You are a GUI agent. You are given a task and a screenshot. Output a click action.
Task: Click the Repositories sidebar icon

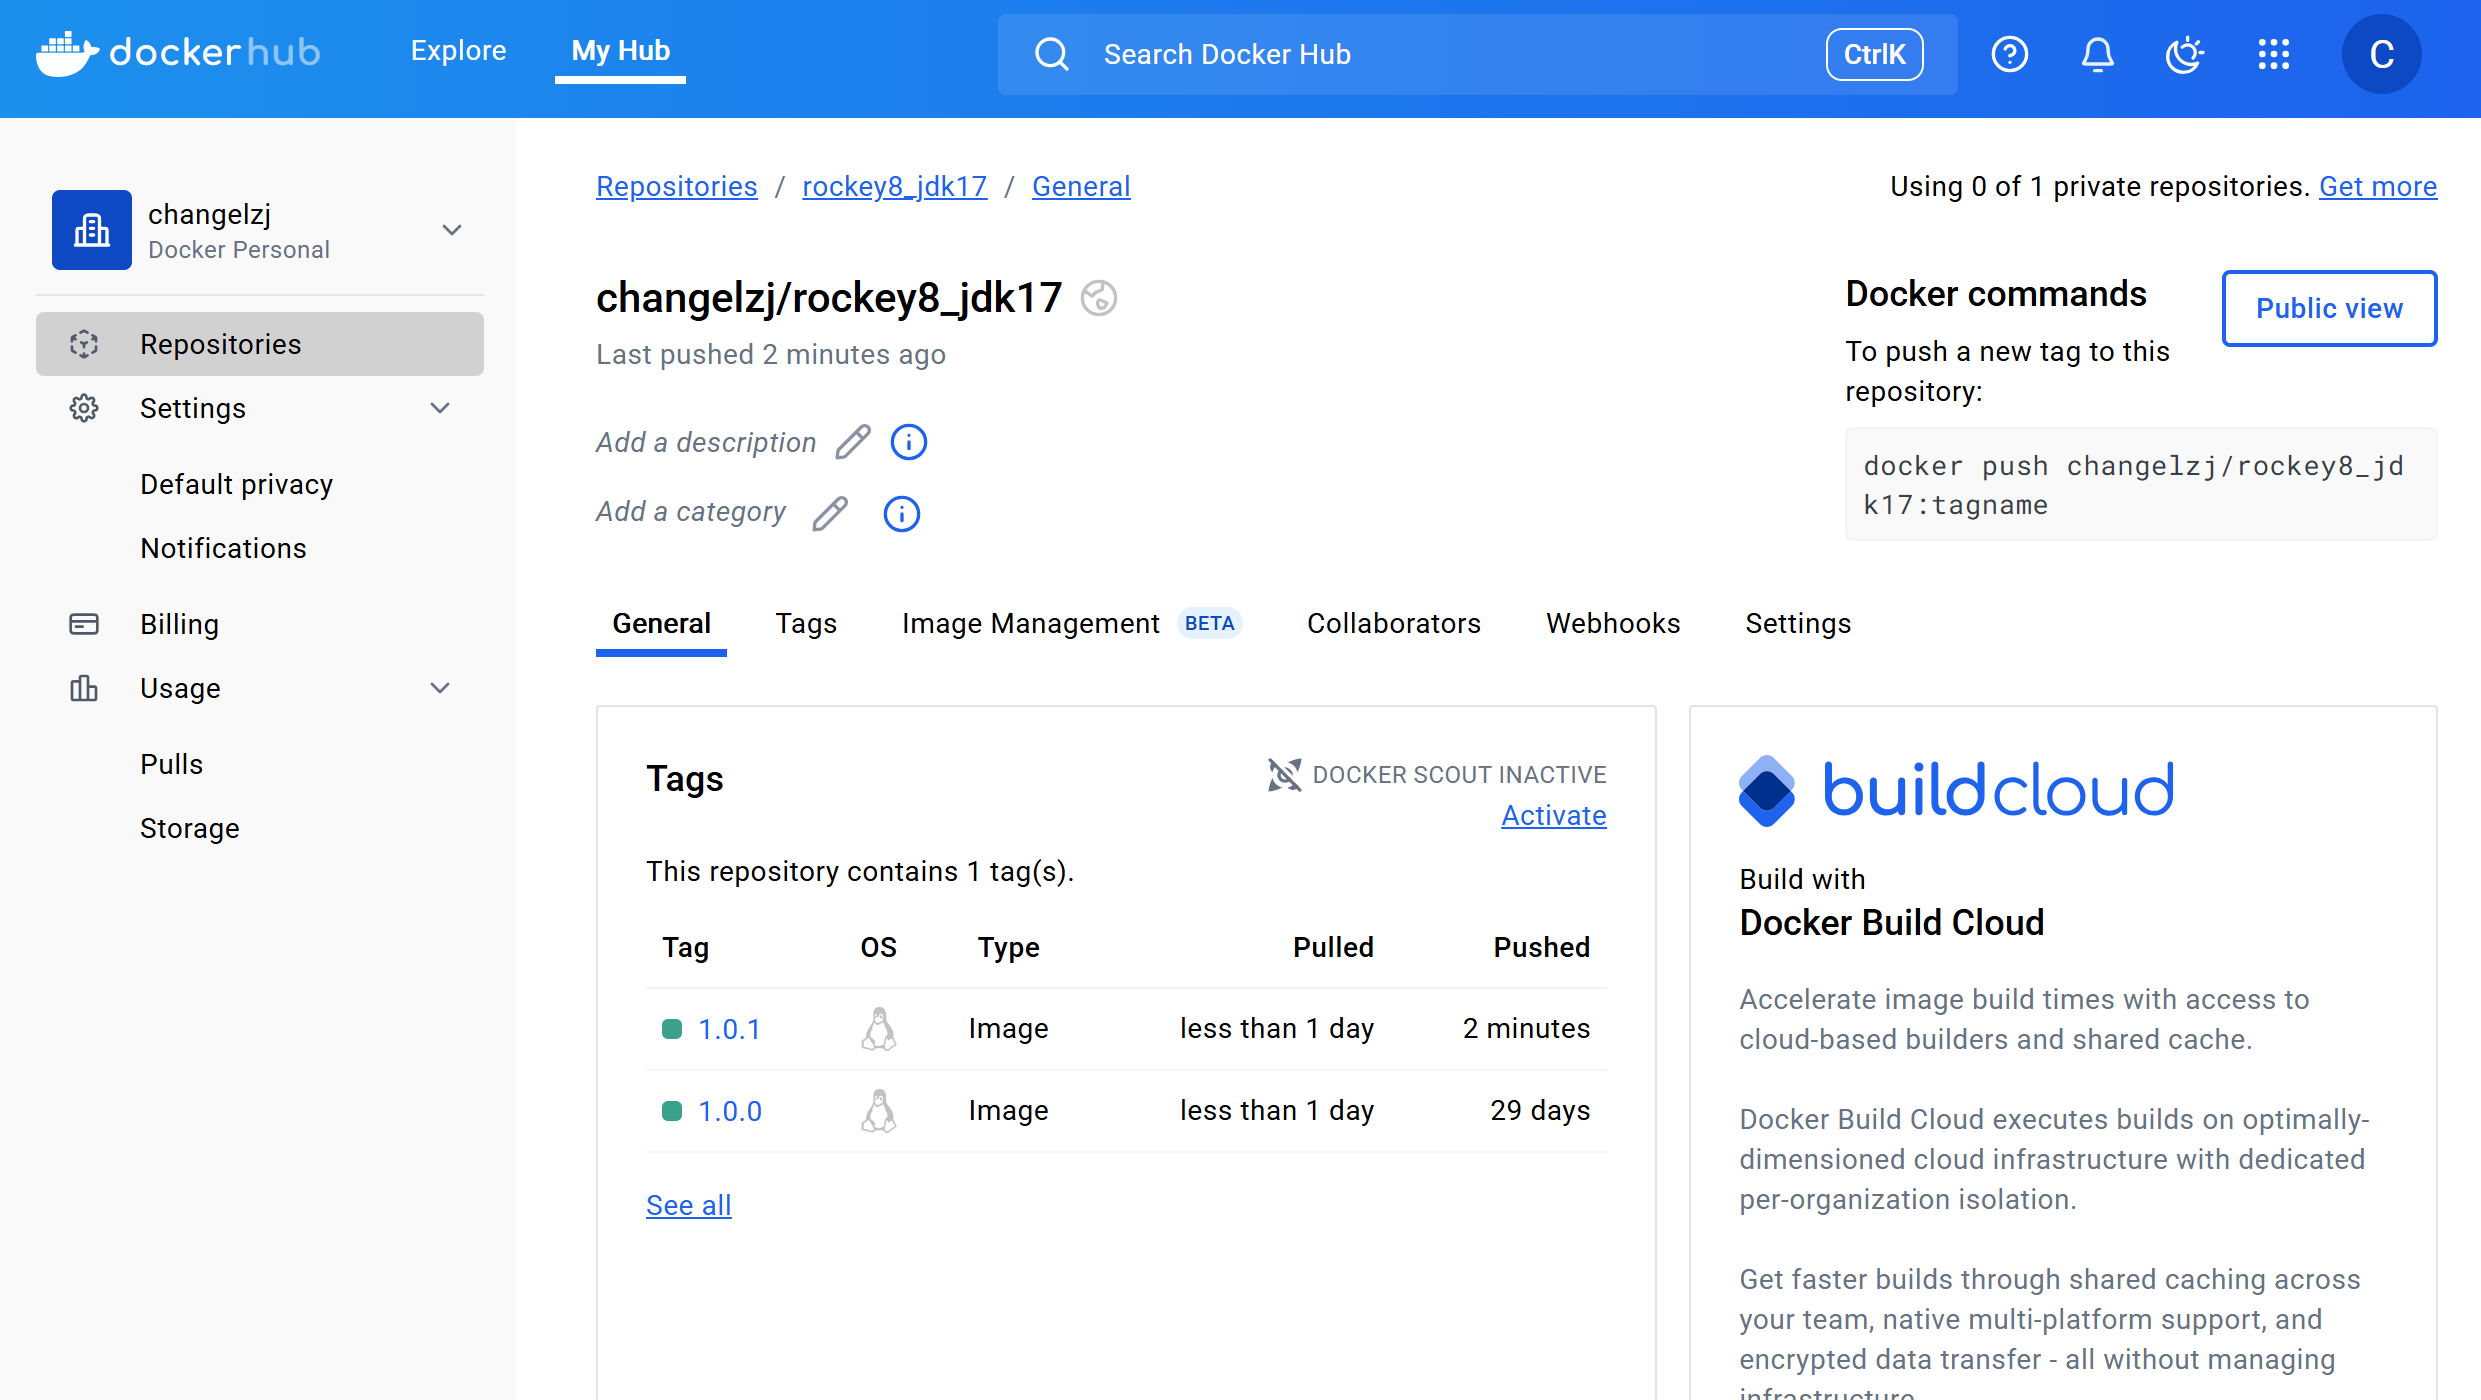pos(84,344)
